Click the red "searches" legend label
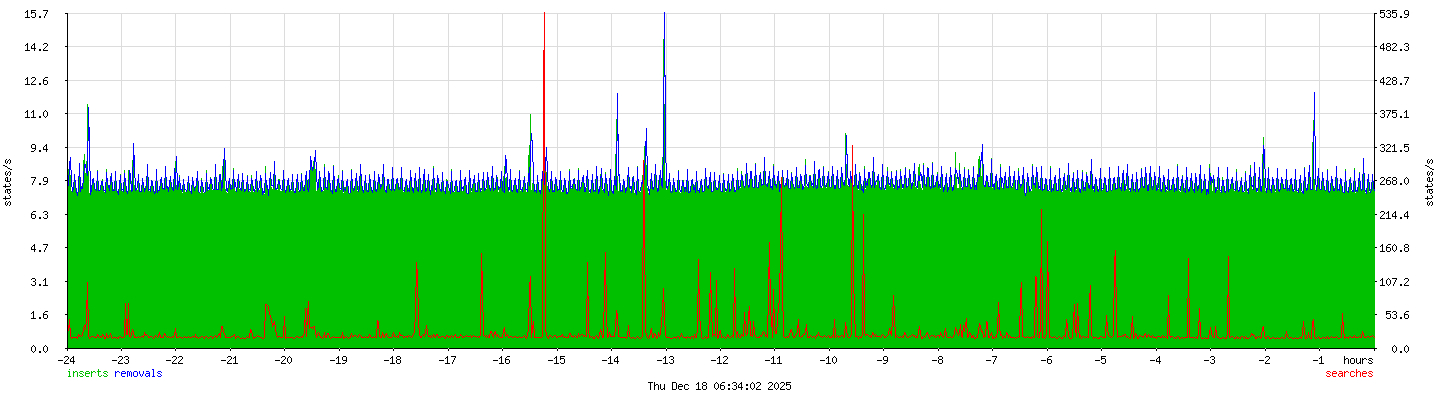This screenshot has width=1440, height=400. (1349, 374)
